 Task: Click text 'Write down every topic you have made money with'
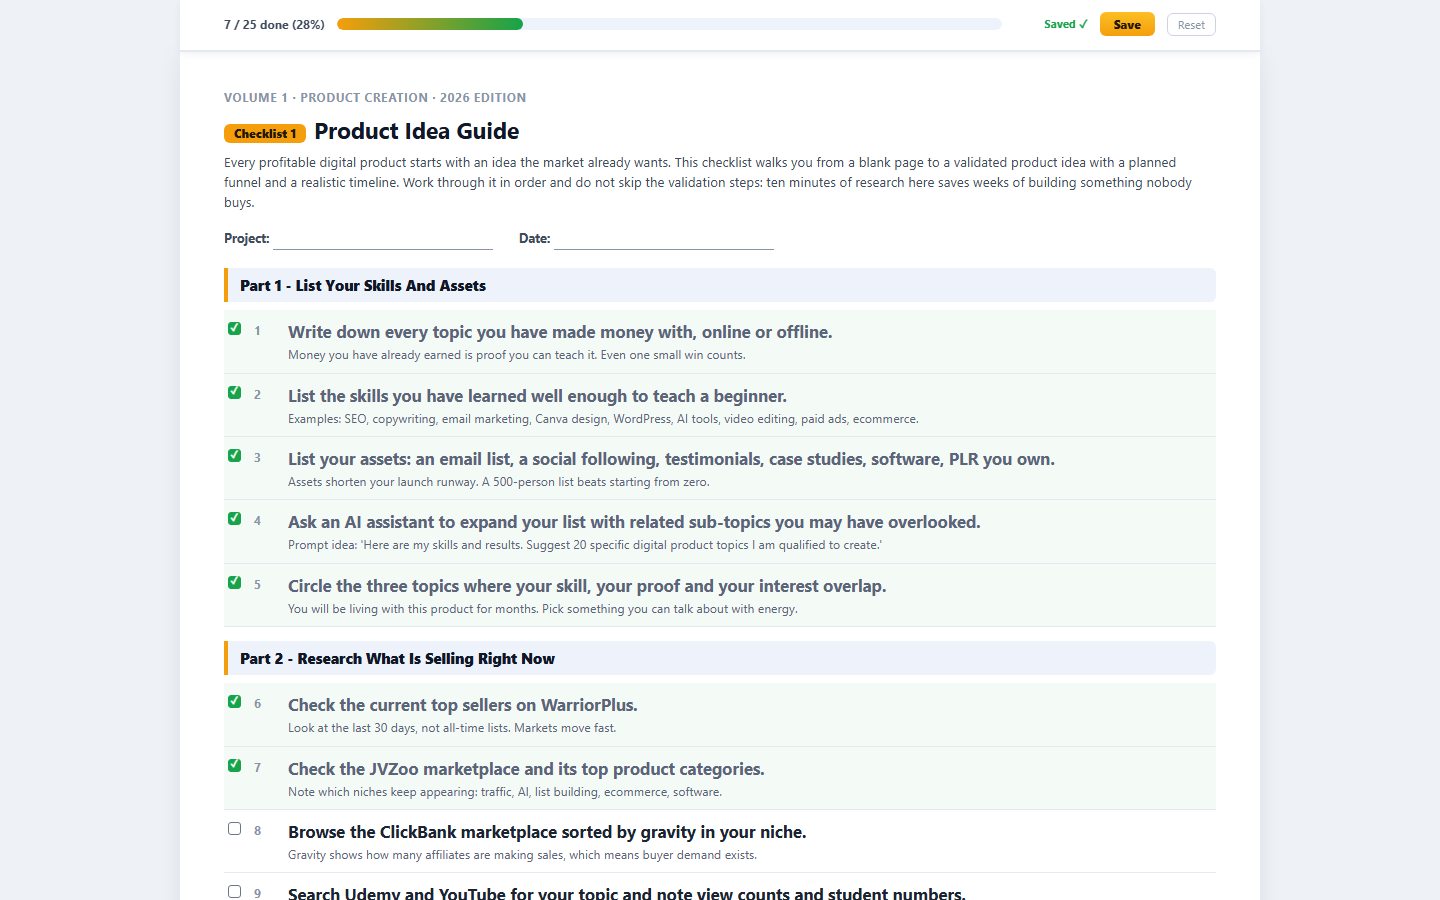[x=491, y=332]
